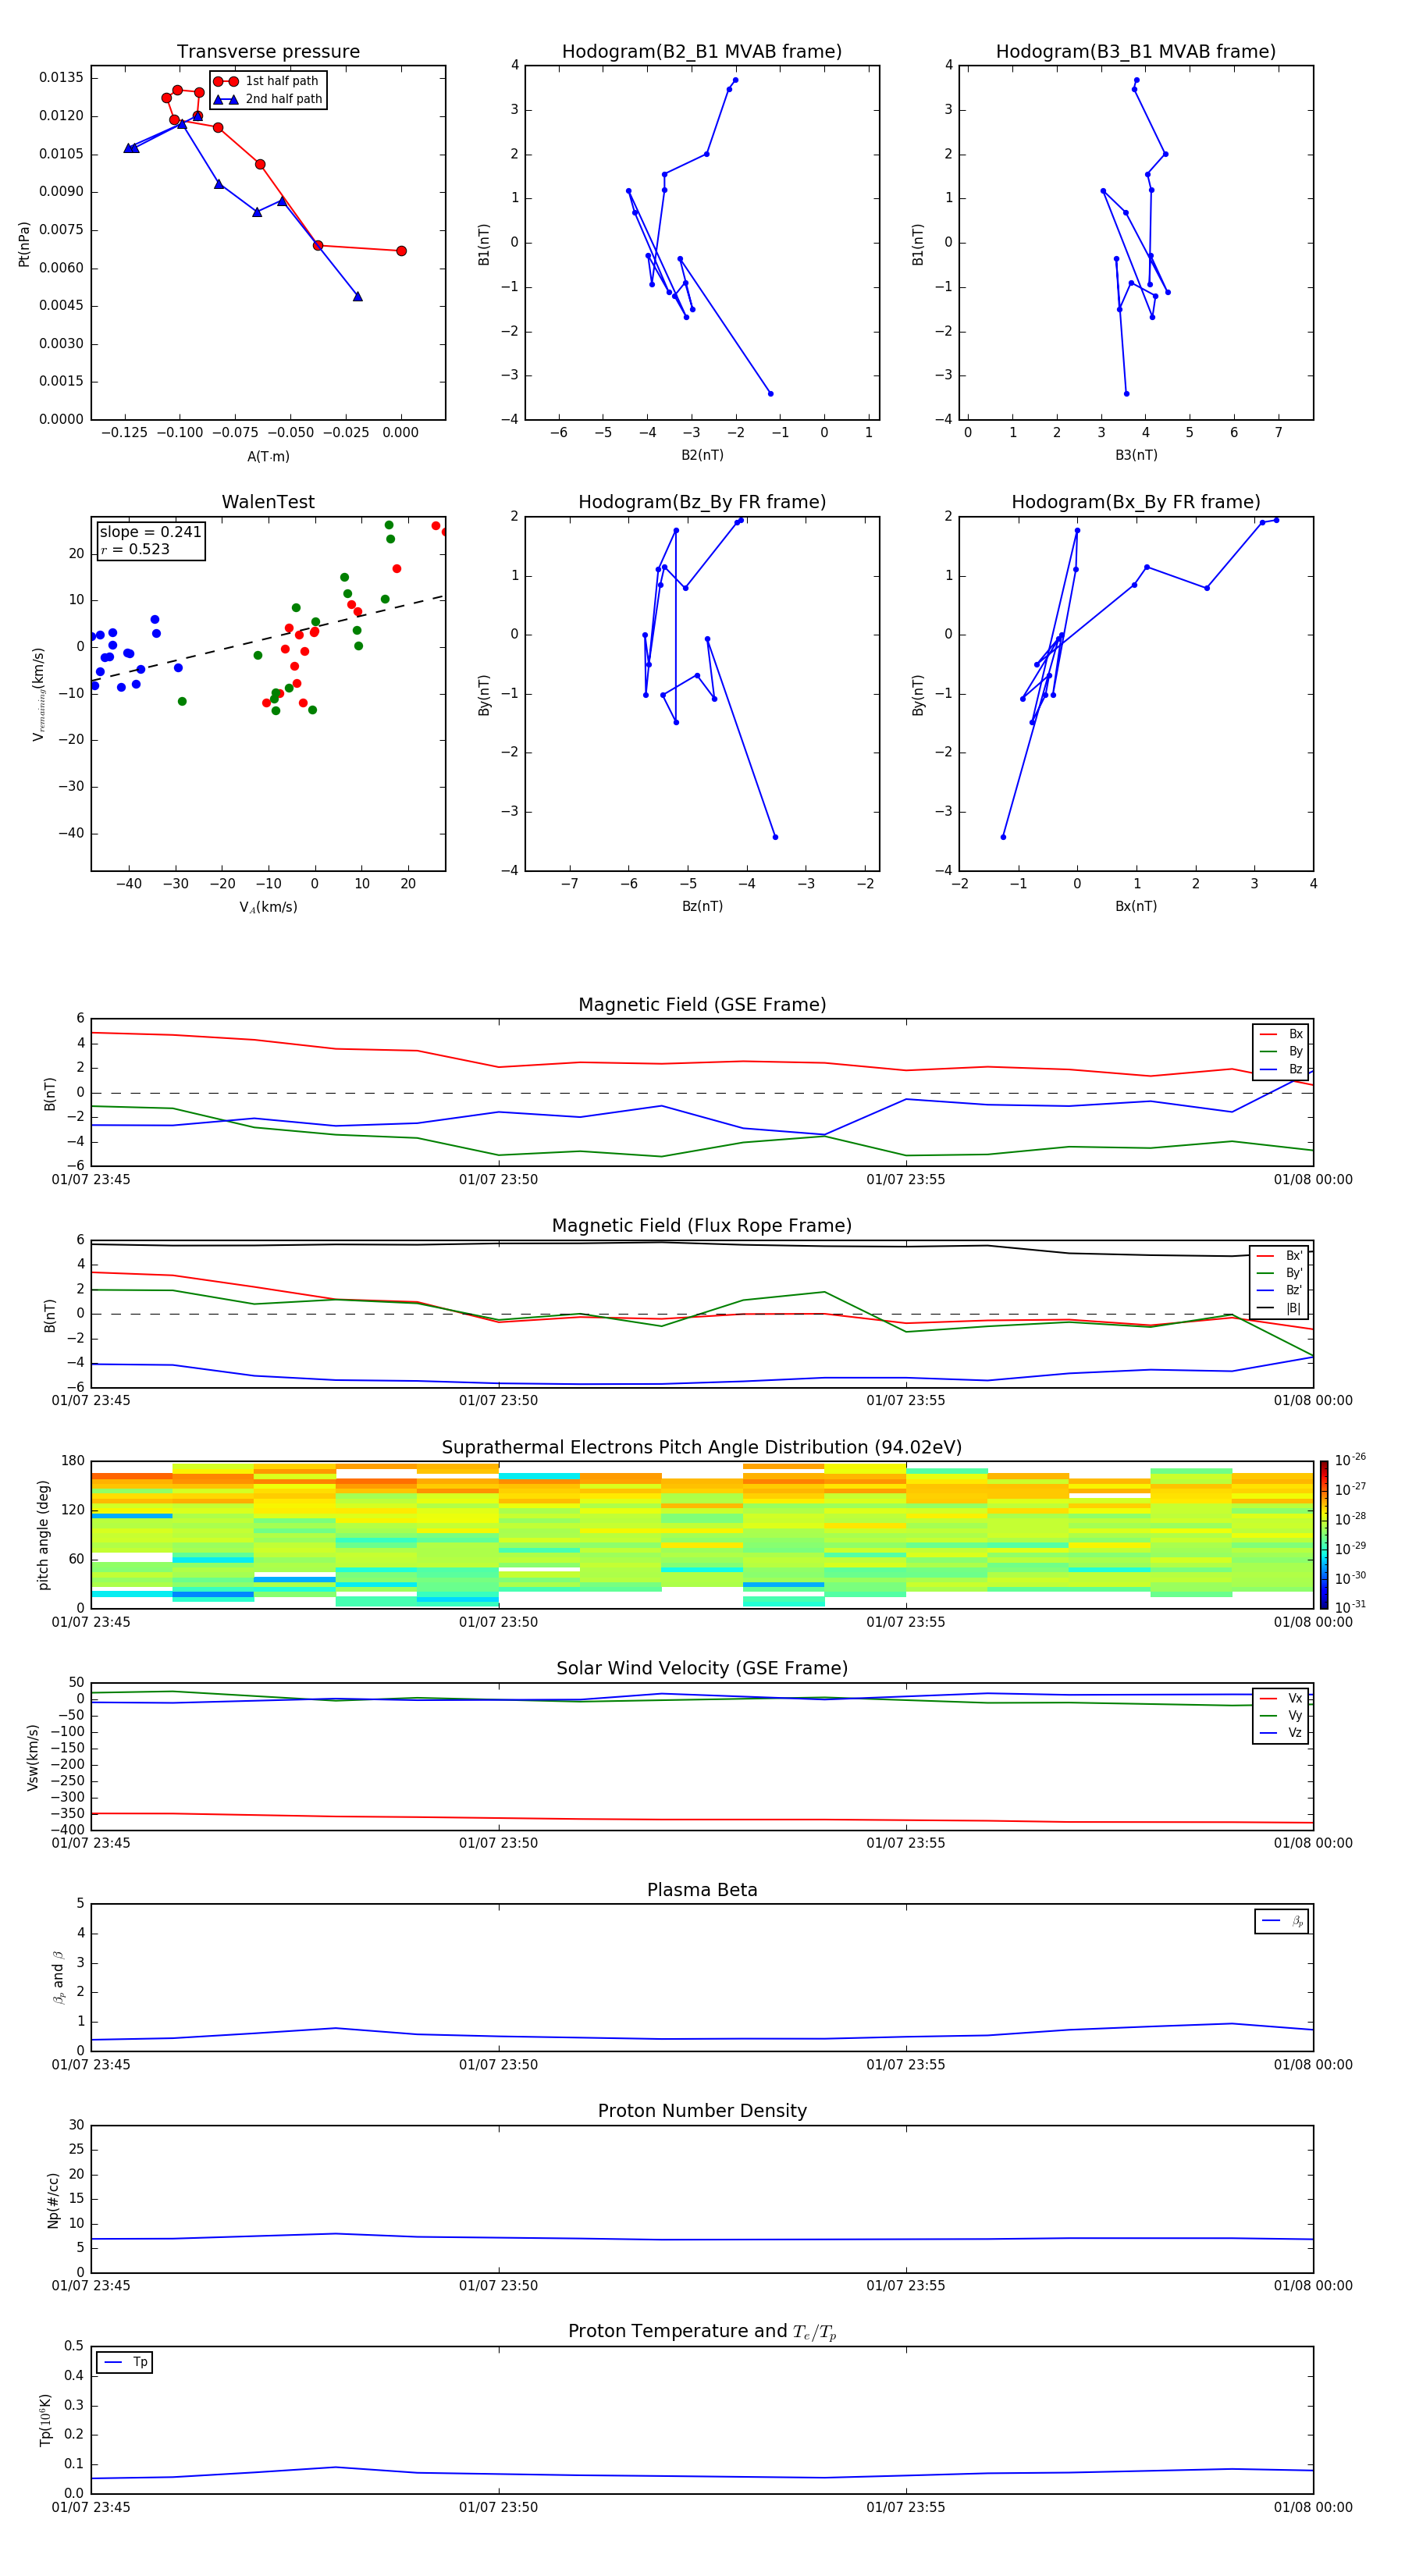Click '01/08 00:00' tick under Proton Temperature plot

[1313, 2507]
